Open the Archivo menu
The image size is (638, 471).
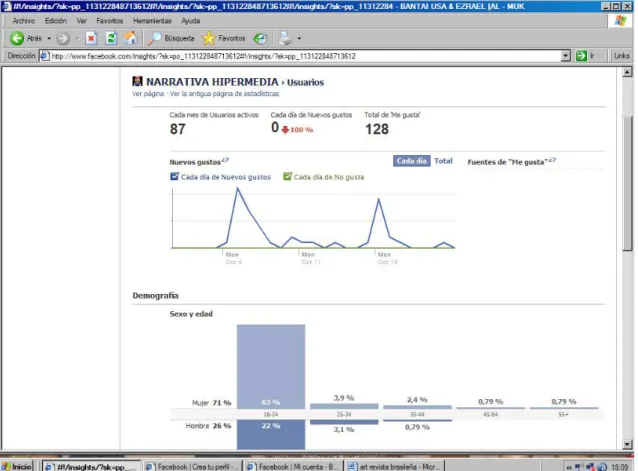(x=24, y=21)
